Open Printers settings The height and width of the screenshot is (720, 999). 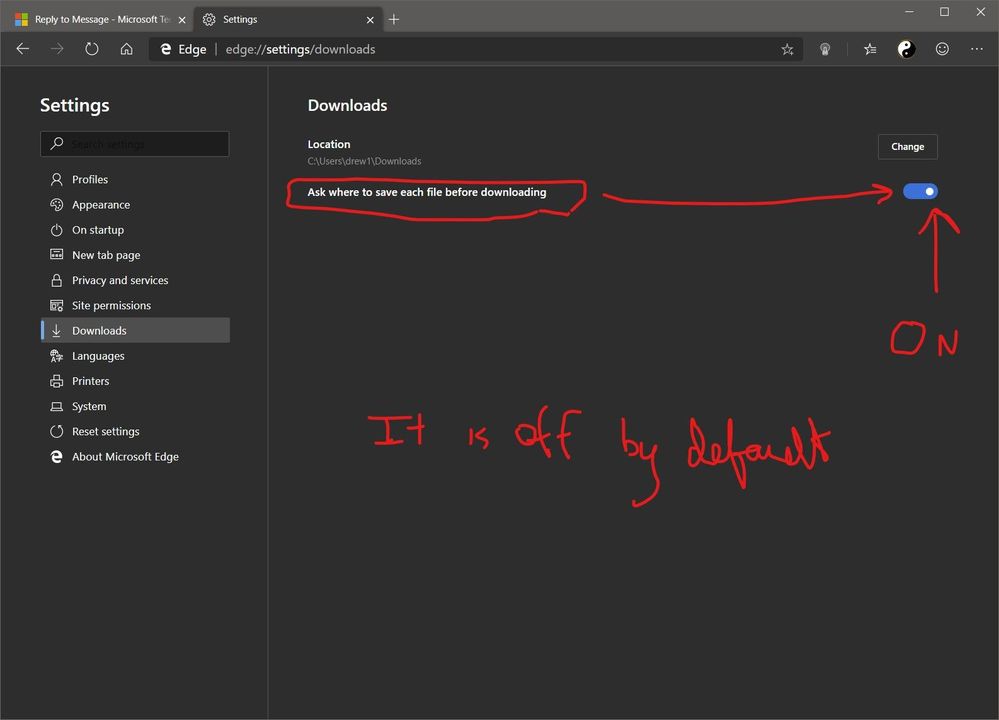135,381
